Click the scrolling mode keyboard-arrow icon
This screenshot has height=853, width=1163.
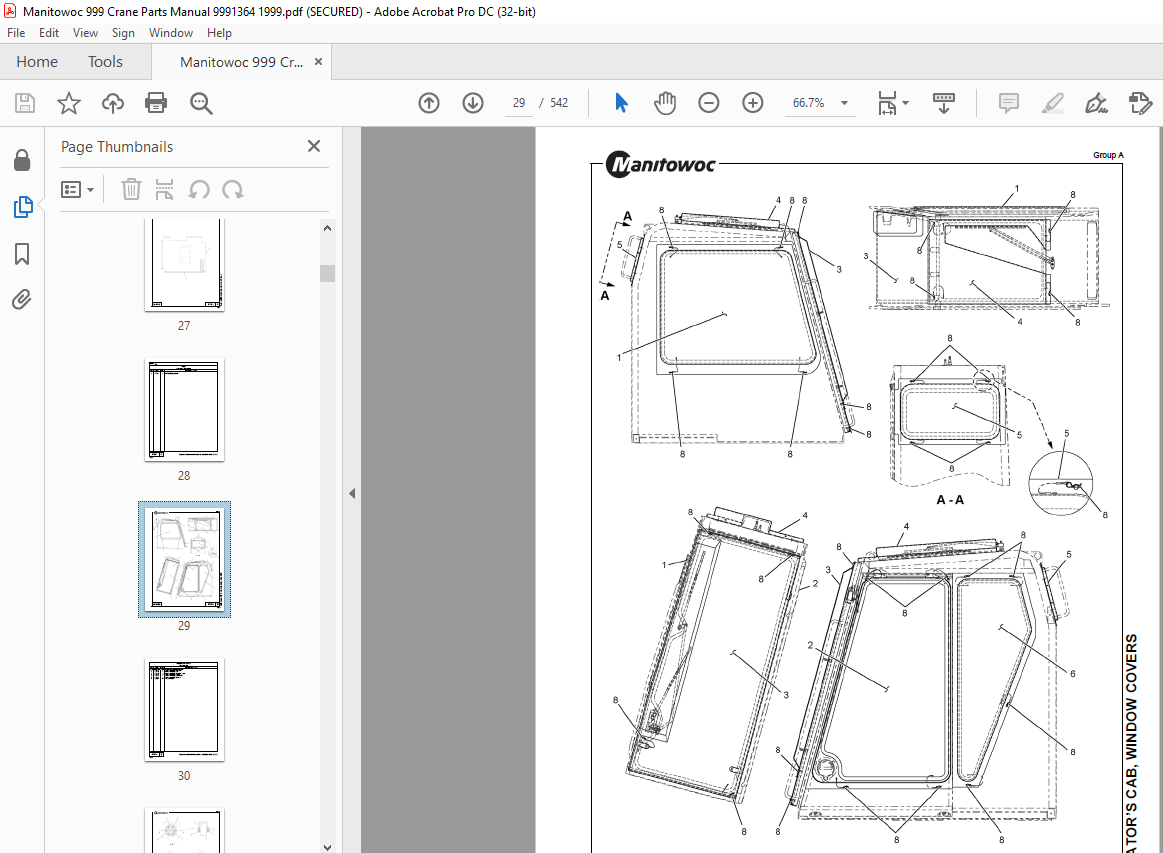943,103
